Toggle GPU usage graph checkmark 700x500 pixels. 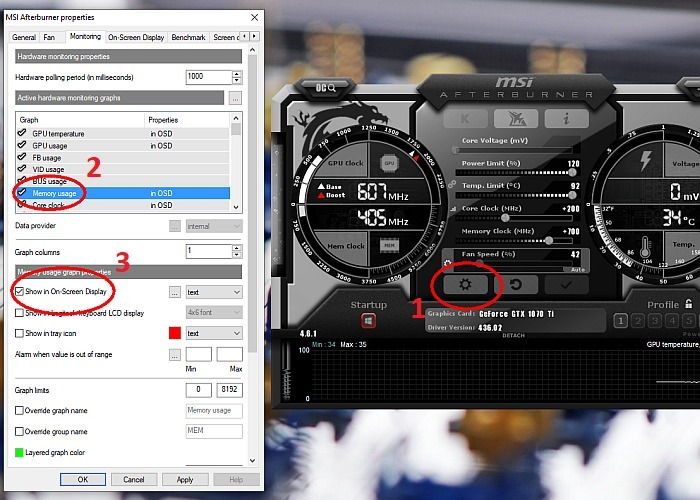tap(21, 145)
